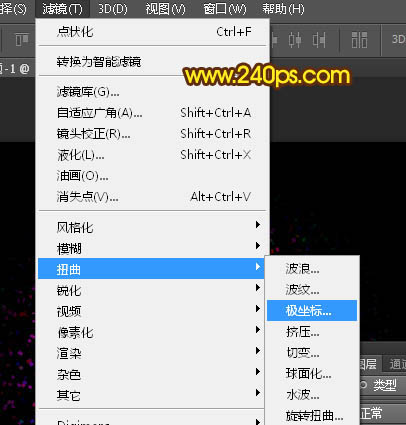Open the 视图 menu in menu bar
This screenshot has height=425, width=406.
[165, 9]
